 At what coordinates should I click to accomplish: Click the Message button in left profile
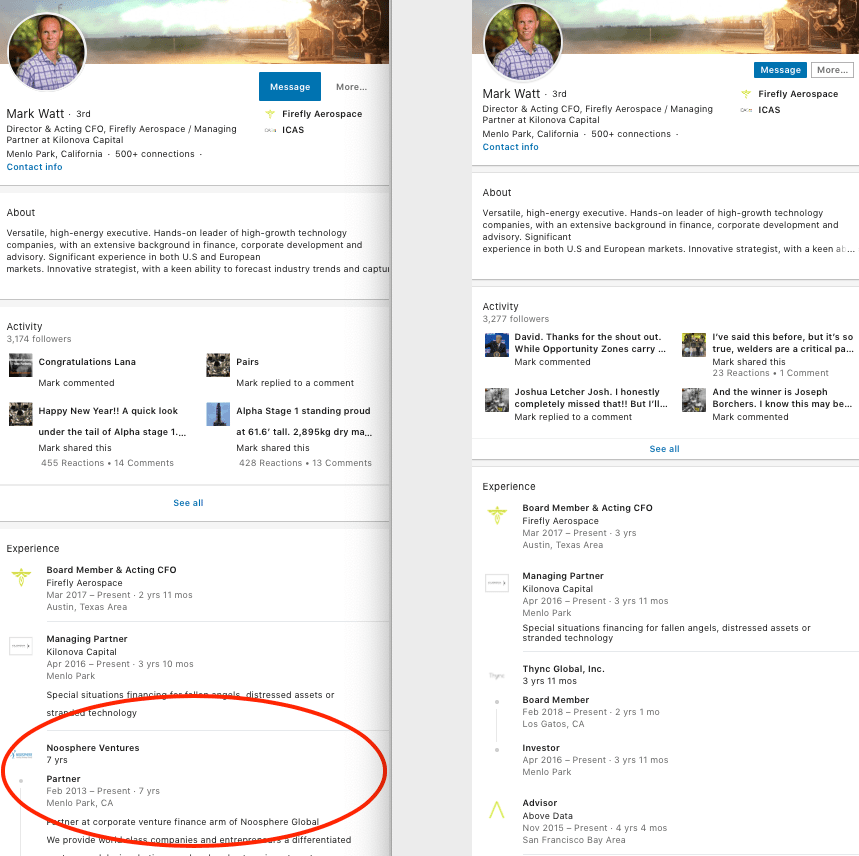tap(290, 87)
